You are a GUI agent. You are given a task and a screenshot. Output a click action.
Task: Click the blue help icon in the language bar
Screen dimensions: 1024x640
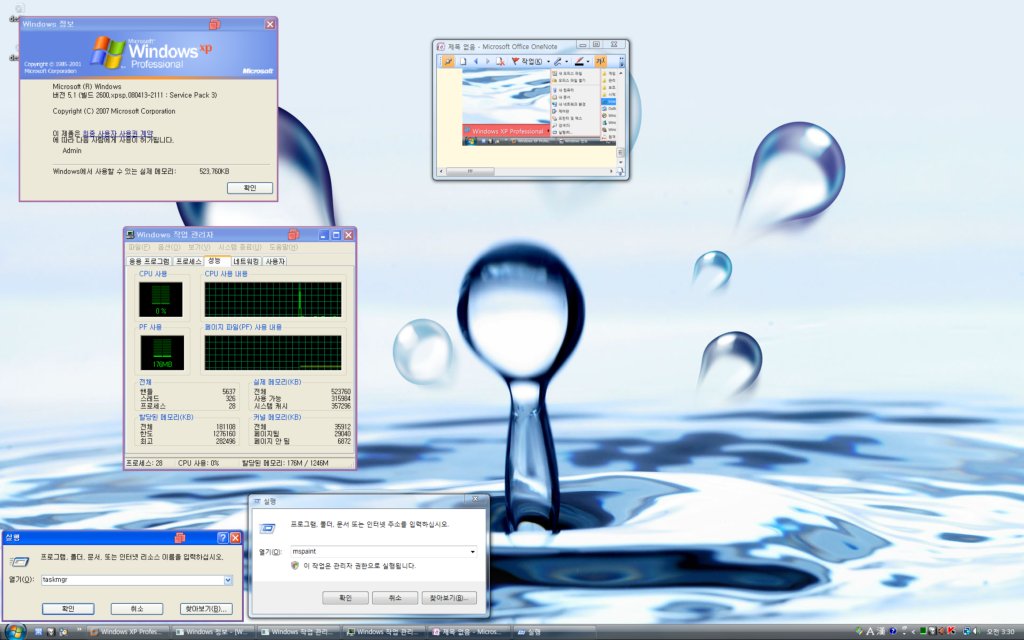(x=893, y=632)
